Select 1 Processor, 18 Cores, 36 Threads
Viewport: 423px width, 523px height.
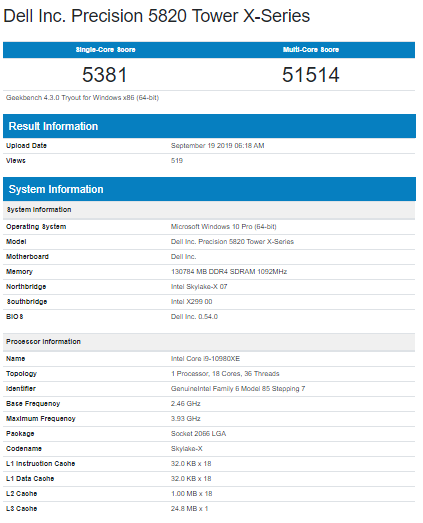(225, 374)
